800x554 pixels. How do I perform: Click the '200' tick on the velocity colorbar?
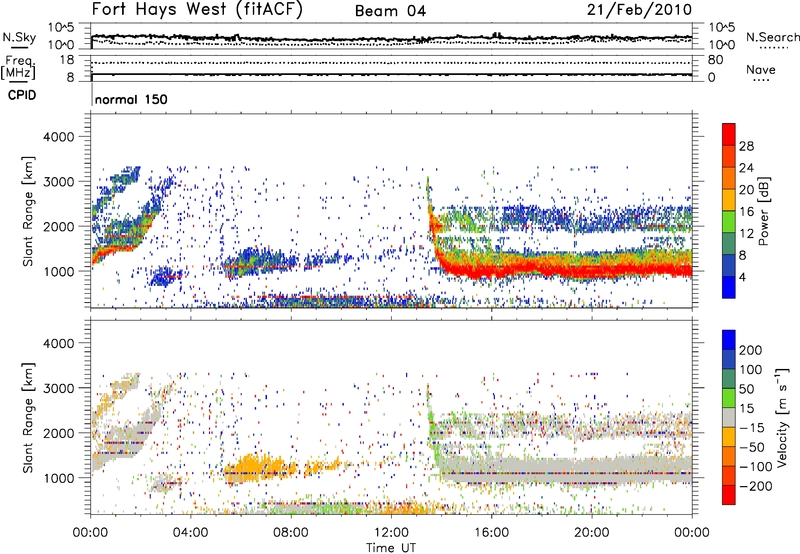pyautogui.click(x=751, y=350)
